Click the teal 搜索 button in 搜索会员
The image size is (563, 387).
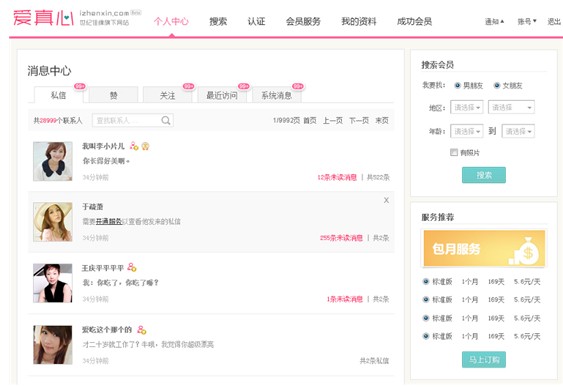[x=484, y=175]
